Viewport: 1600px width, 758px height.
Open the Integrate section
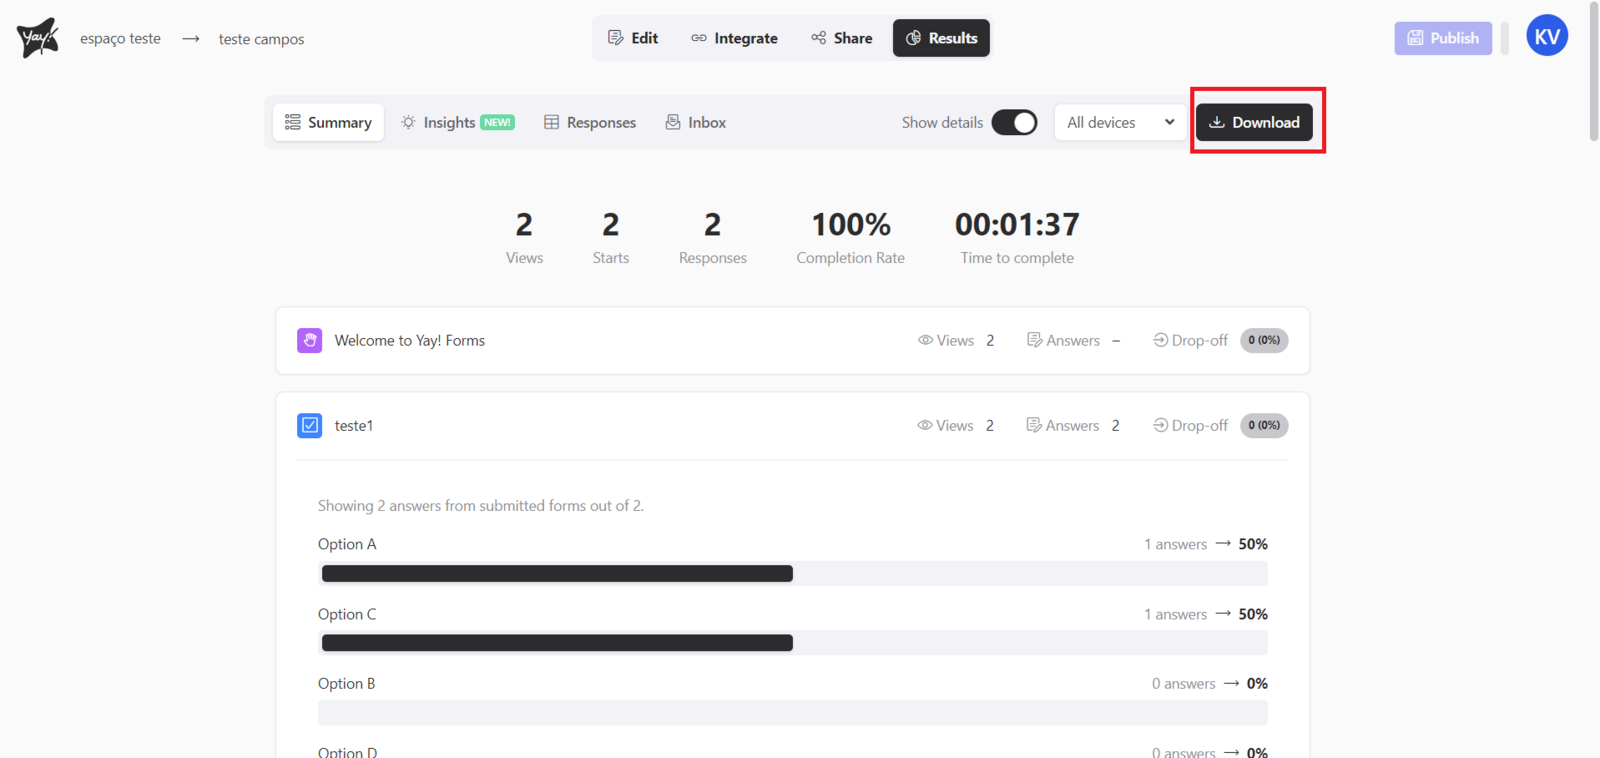(734, 38)
